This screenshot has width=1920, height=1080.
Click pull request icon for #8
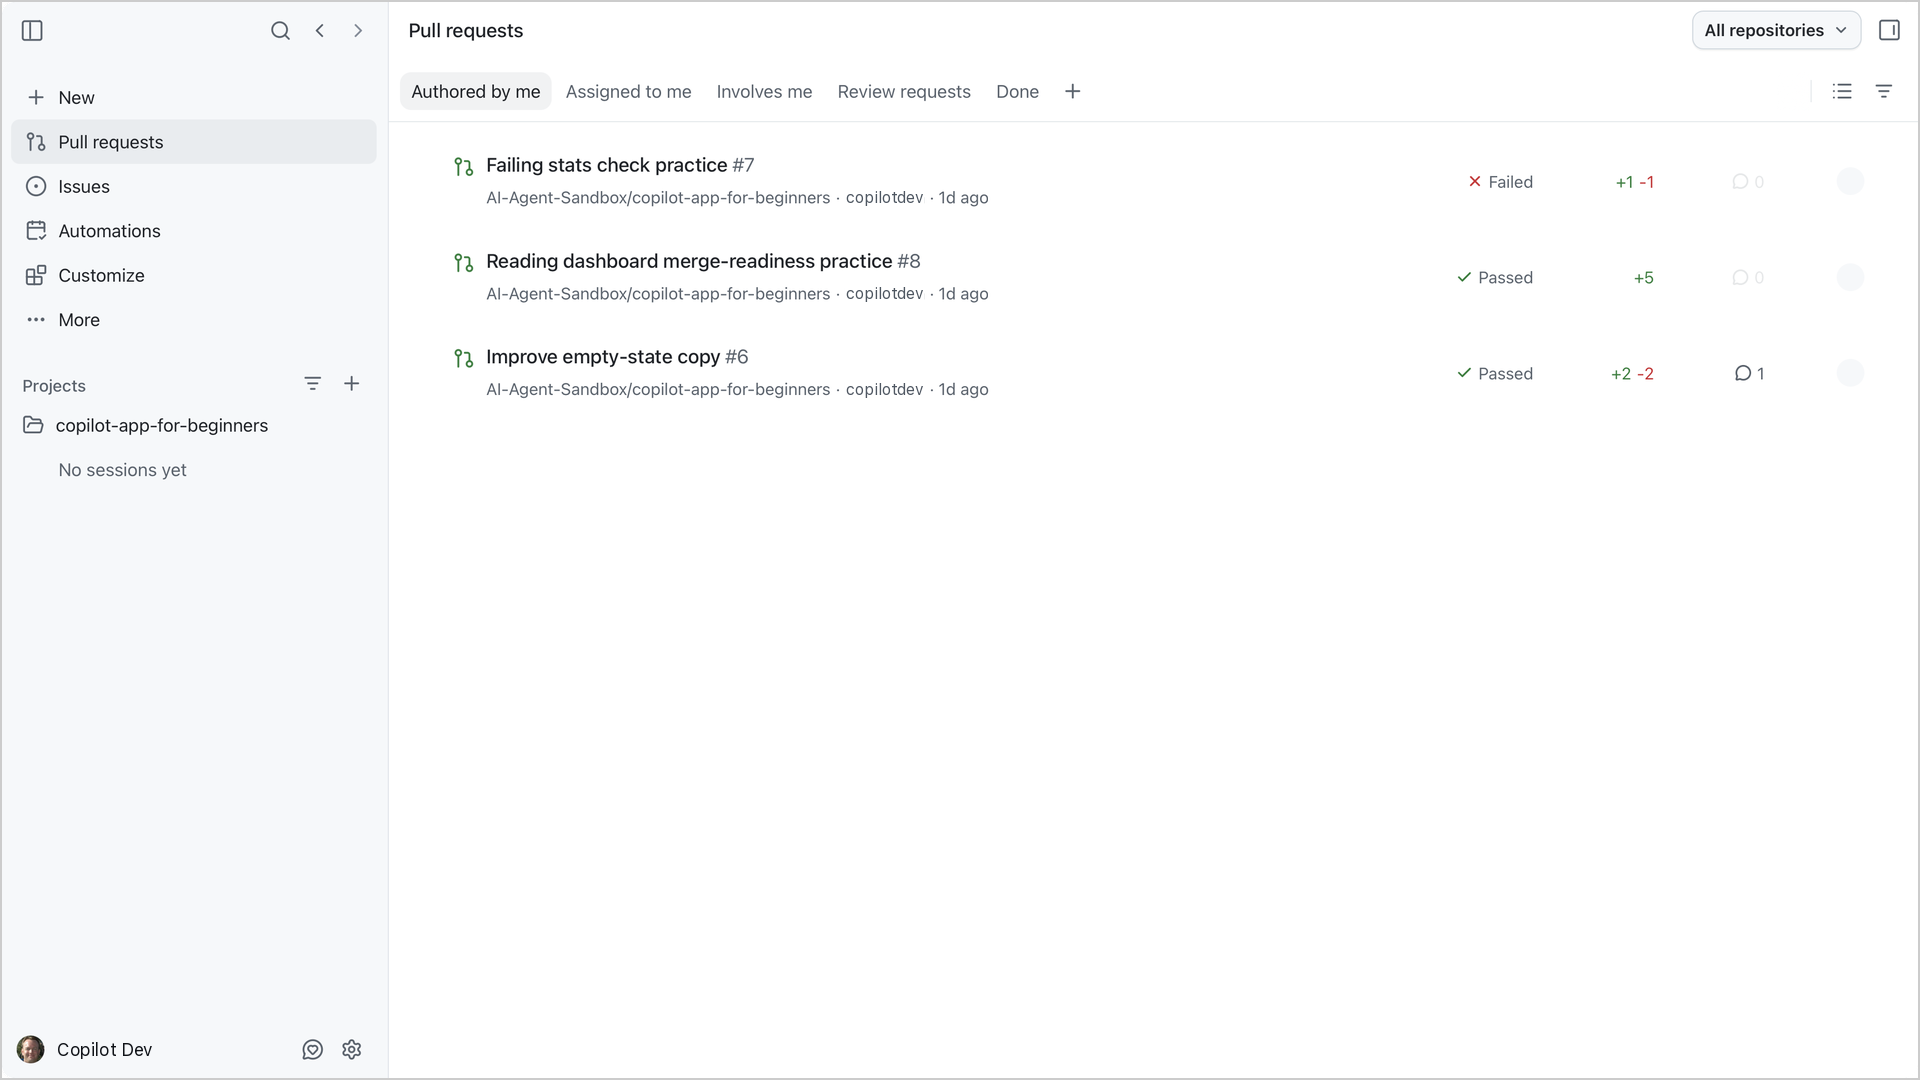coord(463,263)
